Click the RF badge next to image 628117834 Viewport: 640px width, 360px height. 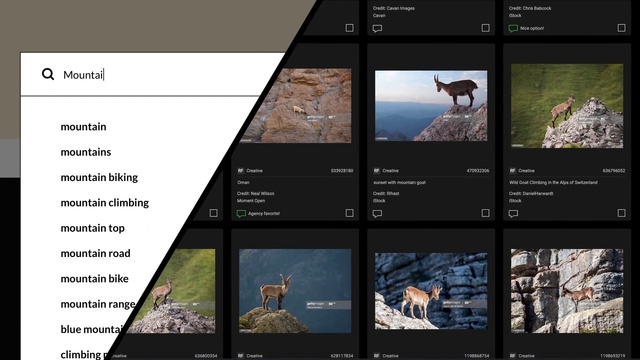(240, 356)
